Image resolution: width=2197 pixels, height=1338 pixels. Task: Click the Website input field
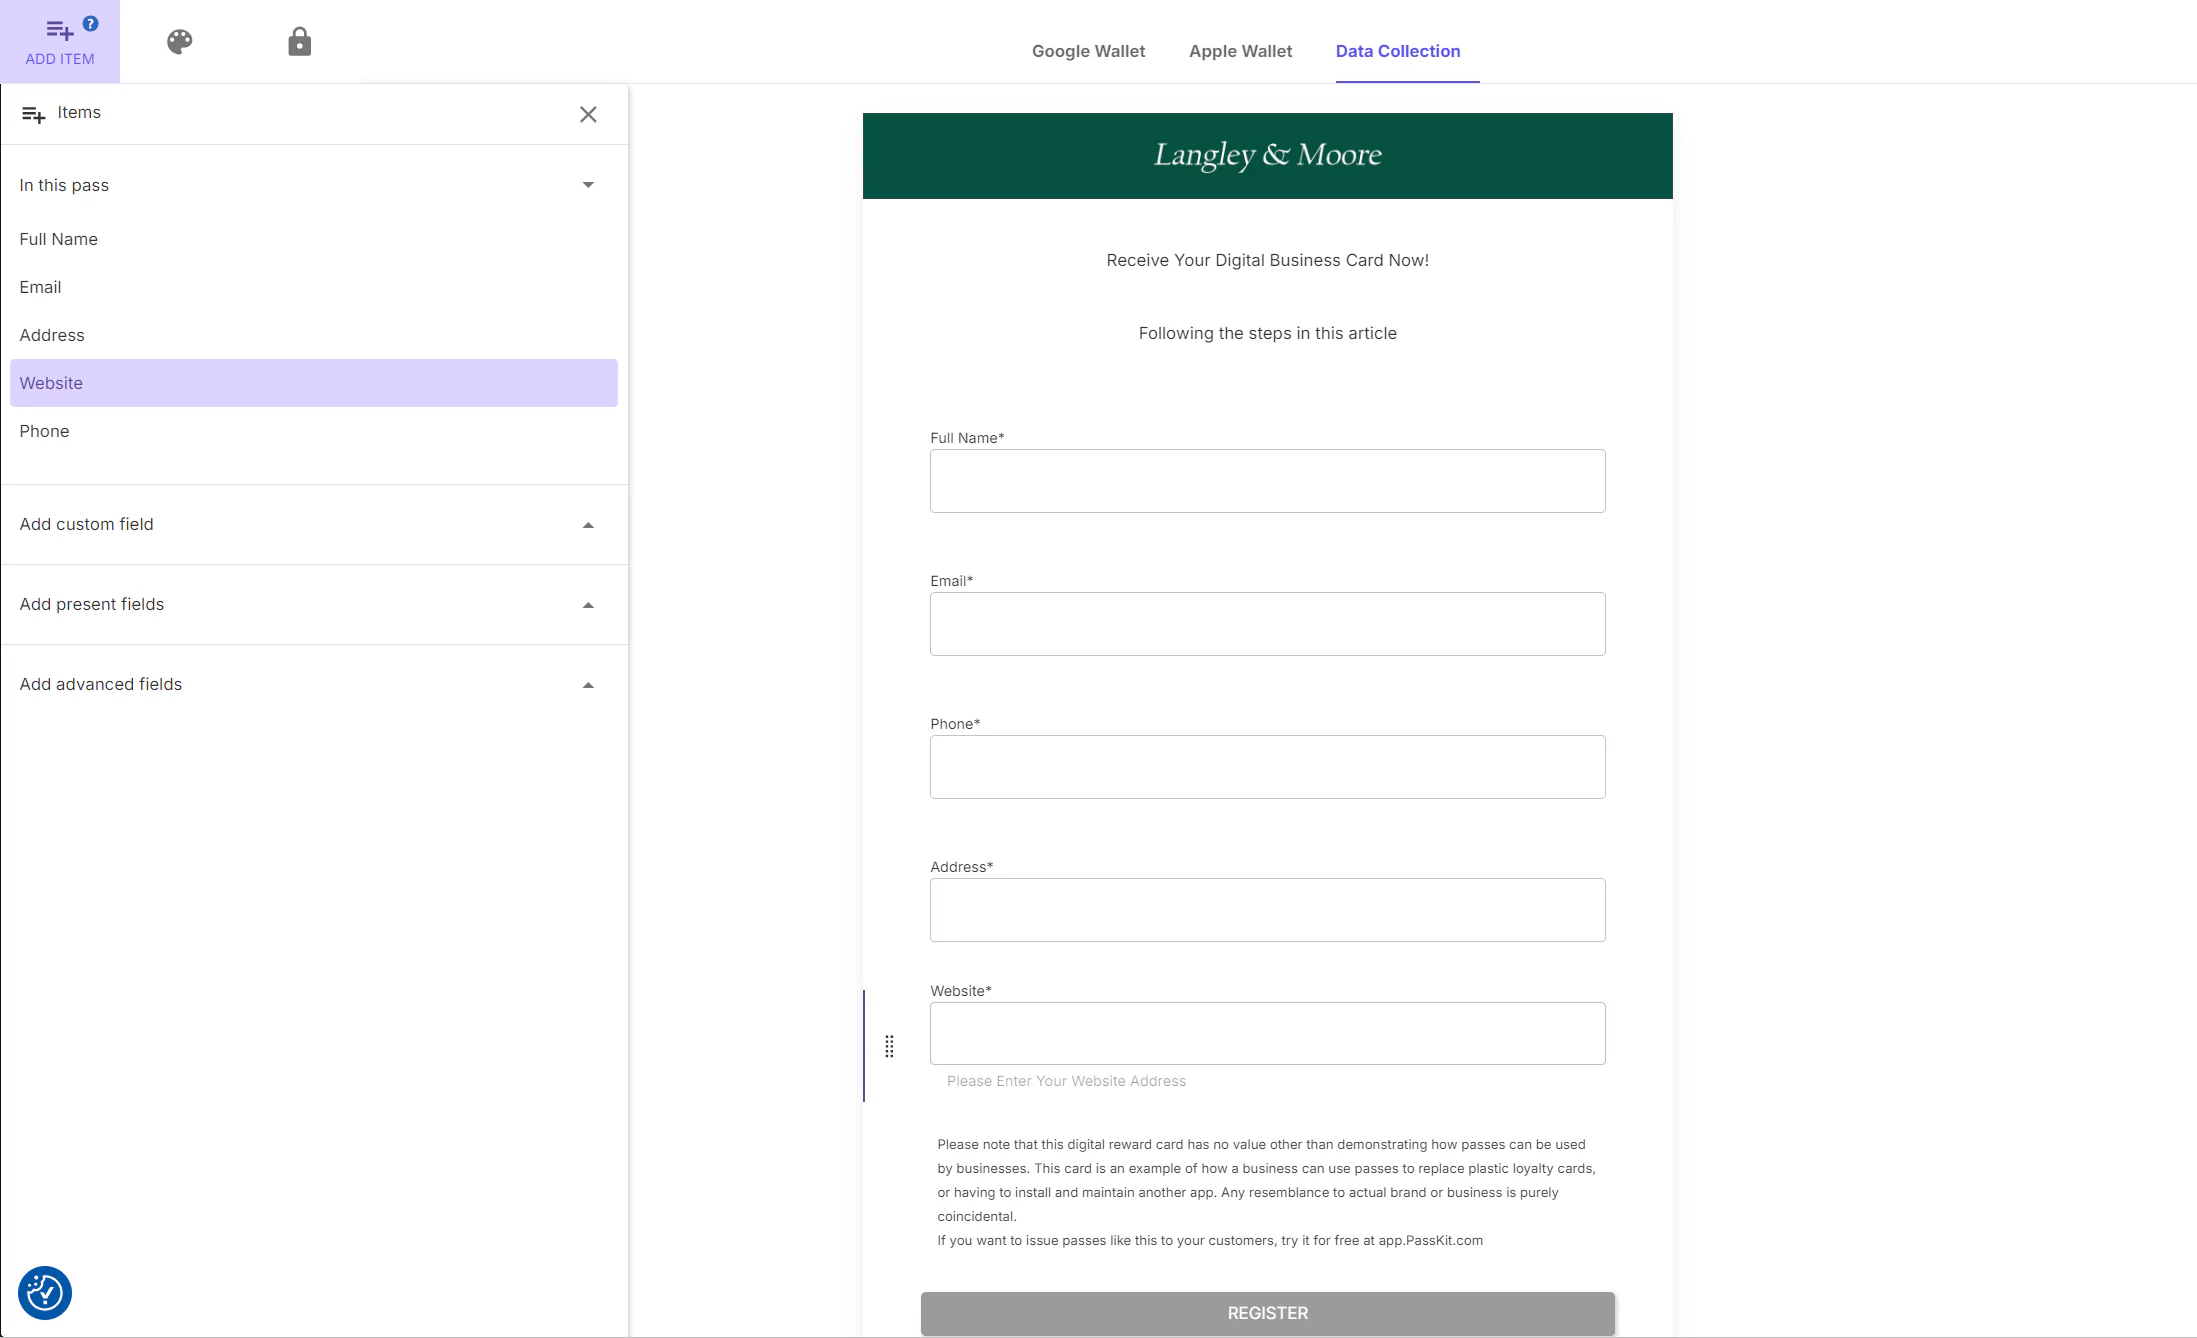click(1267, 1033)
